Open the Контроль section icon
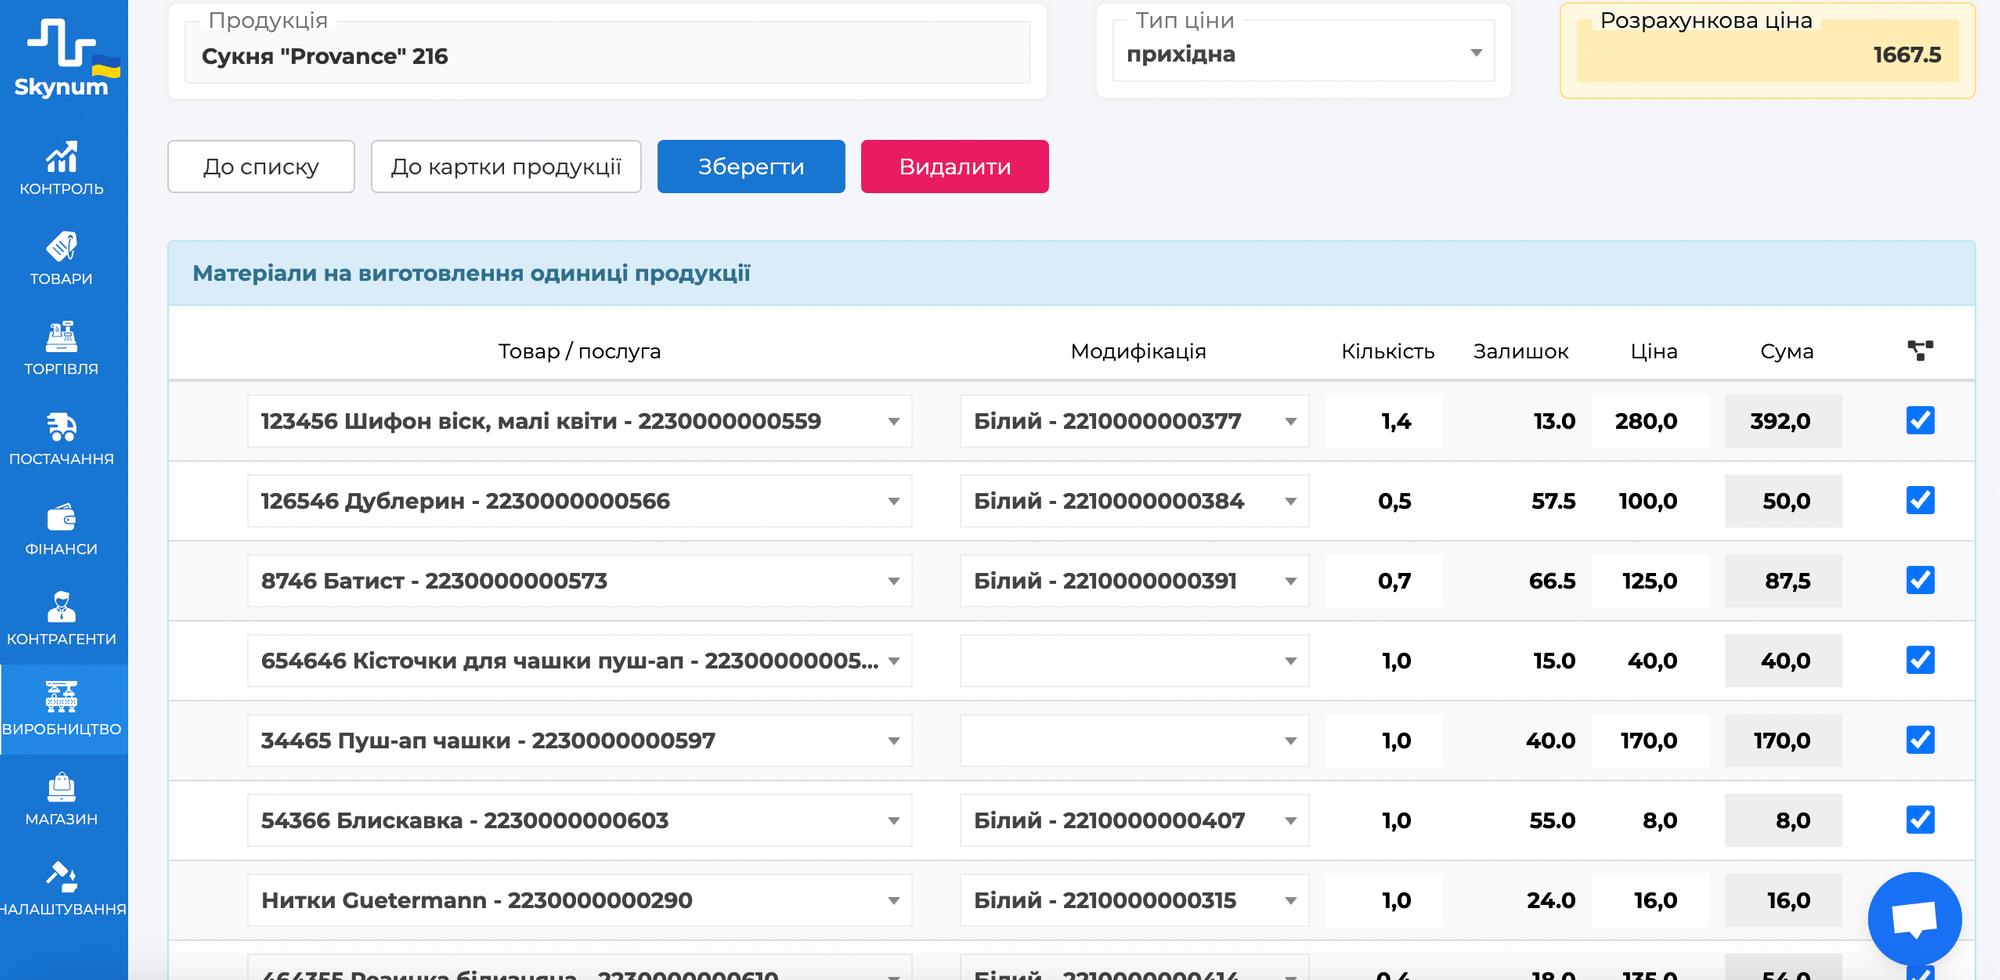Screen dimensions: 2000x980 click(x=61, y=158)
